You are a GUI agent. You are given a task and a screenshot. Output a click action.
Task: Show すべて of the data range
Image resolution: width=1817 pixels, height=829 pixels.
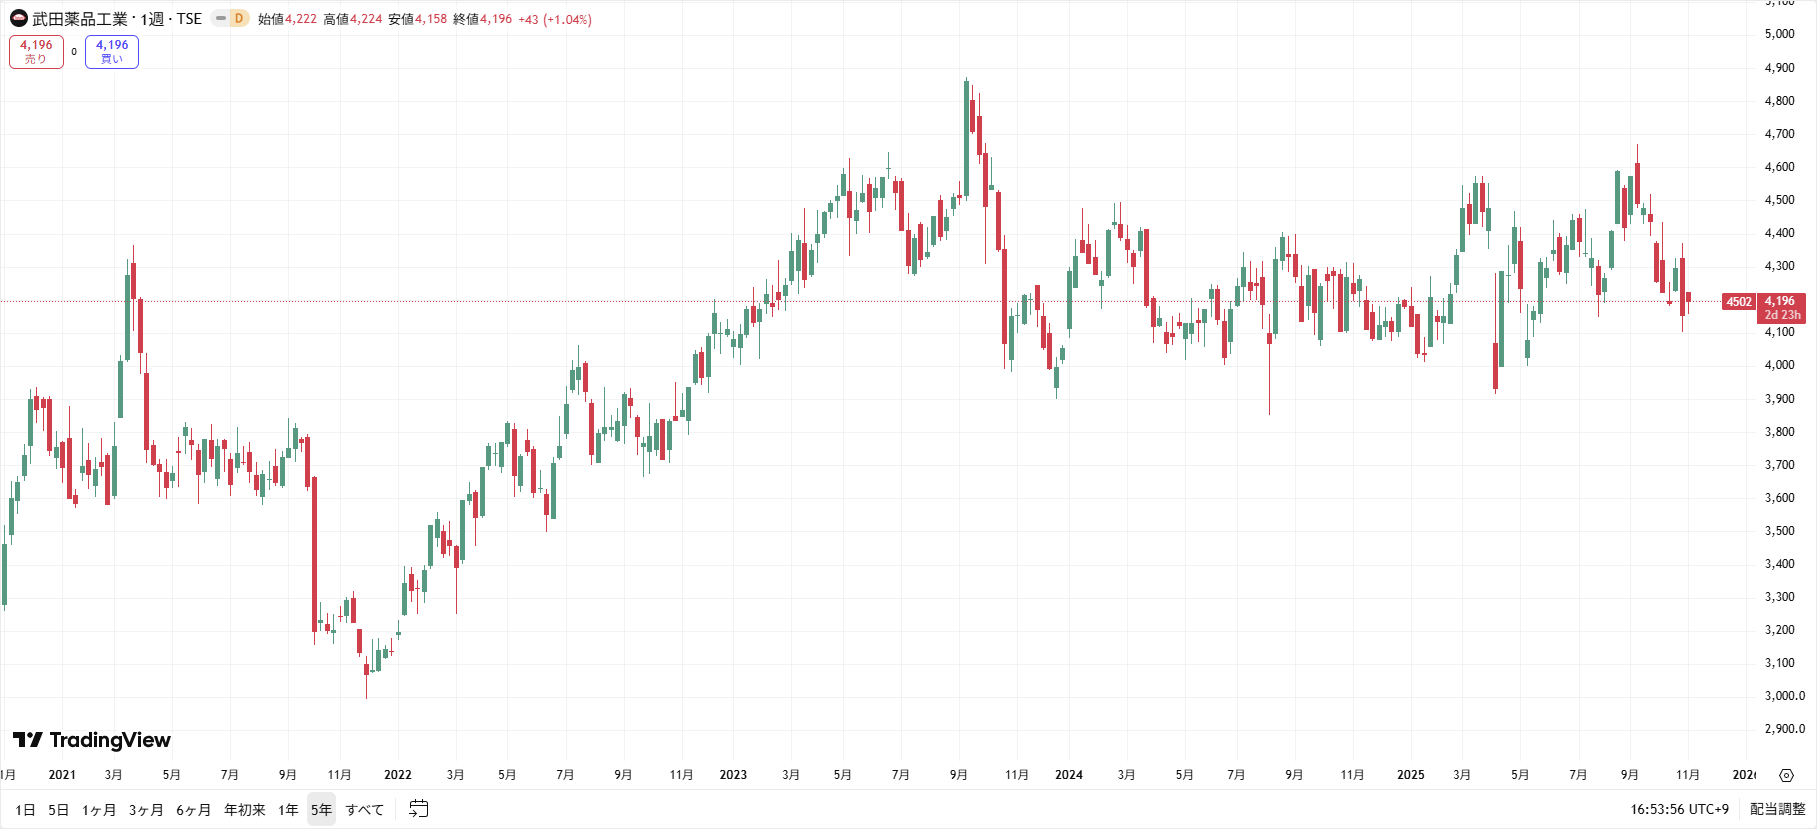pyautogui.click(x=364, y=810)
